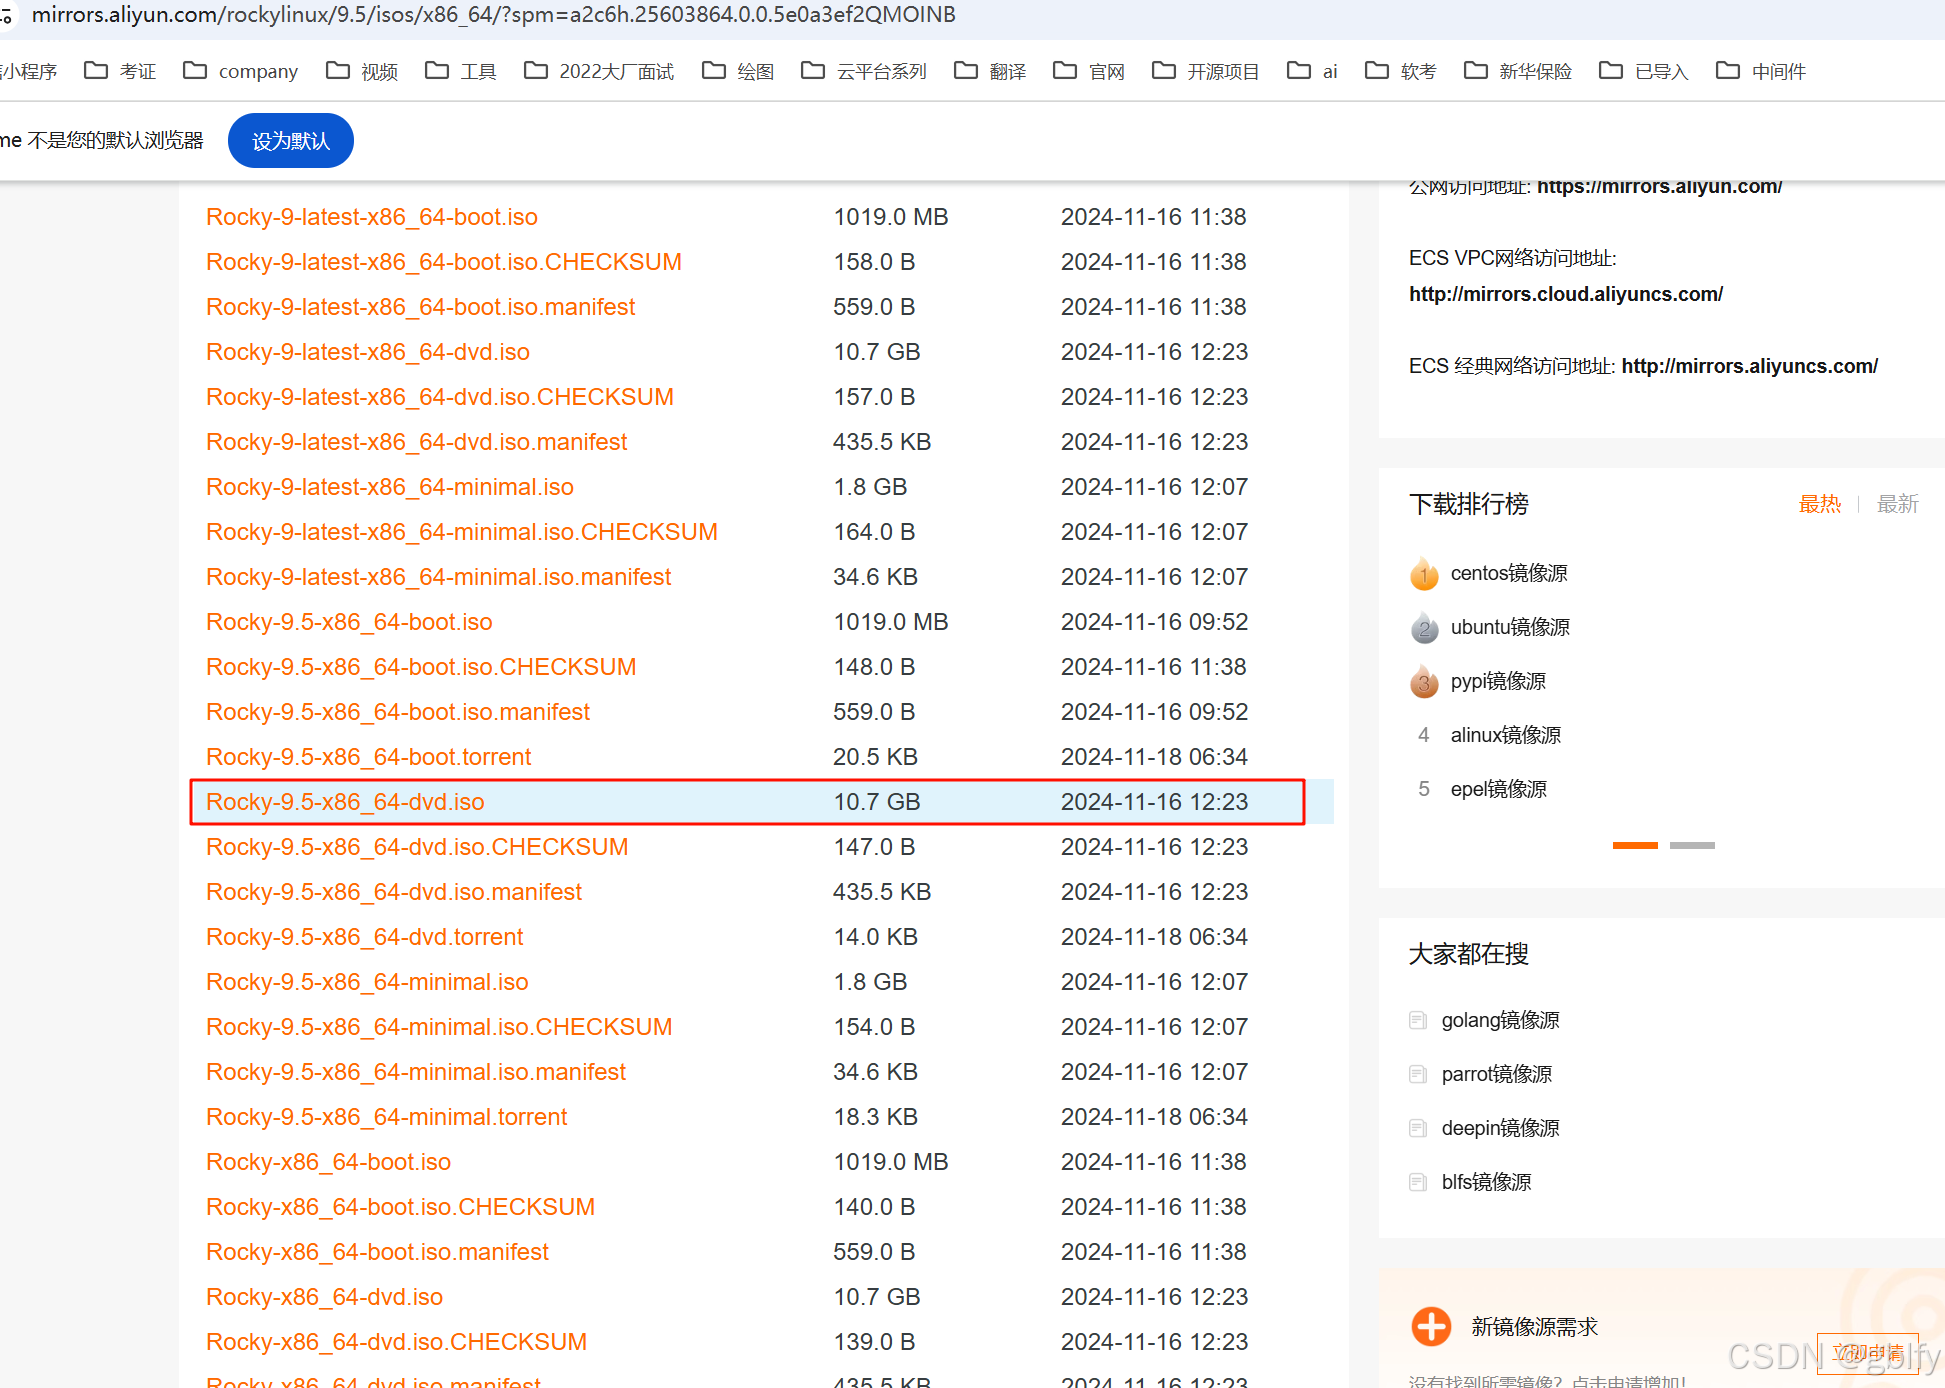The width and height of the screenshot is (1945, 1388).
Task: Open the 2022大厂面试 bookmark folder
Action: [x=599, y=71]
